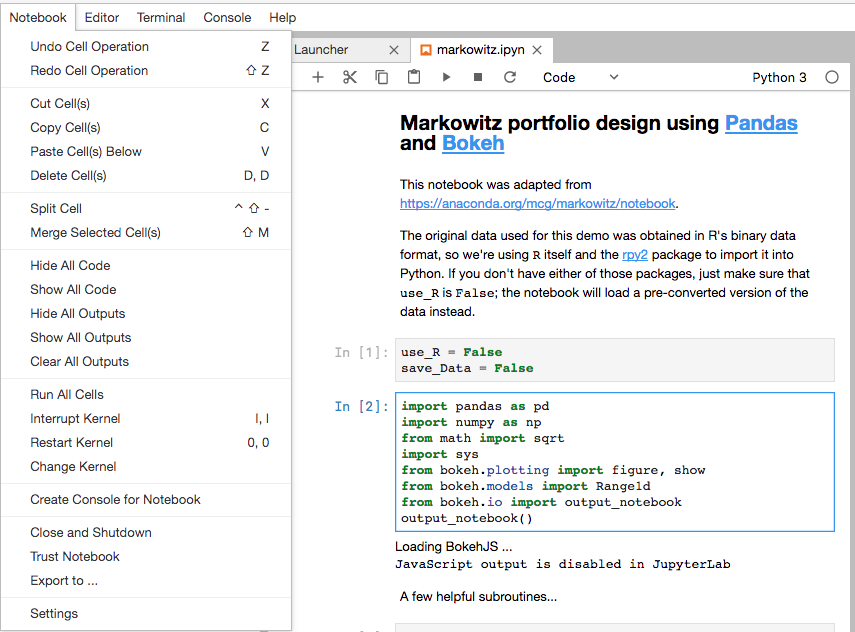855x632 pixels.
Task: Select Python 3 kernel name
Action: (779, 77)
